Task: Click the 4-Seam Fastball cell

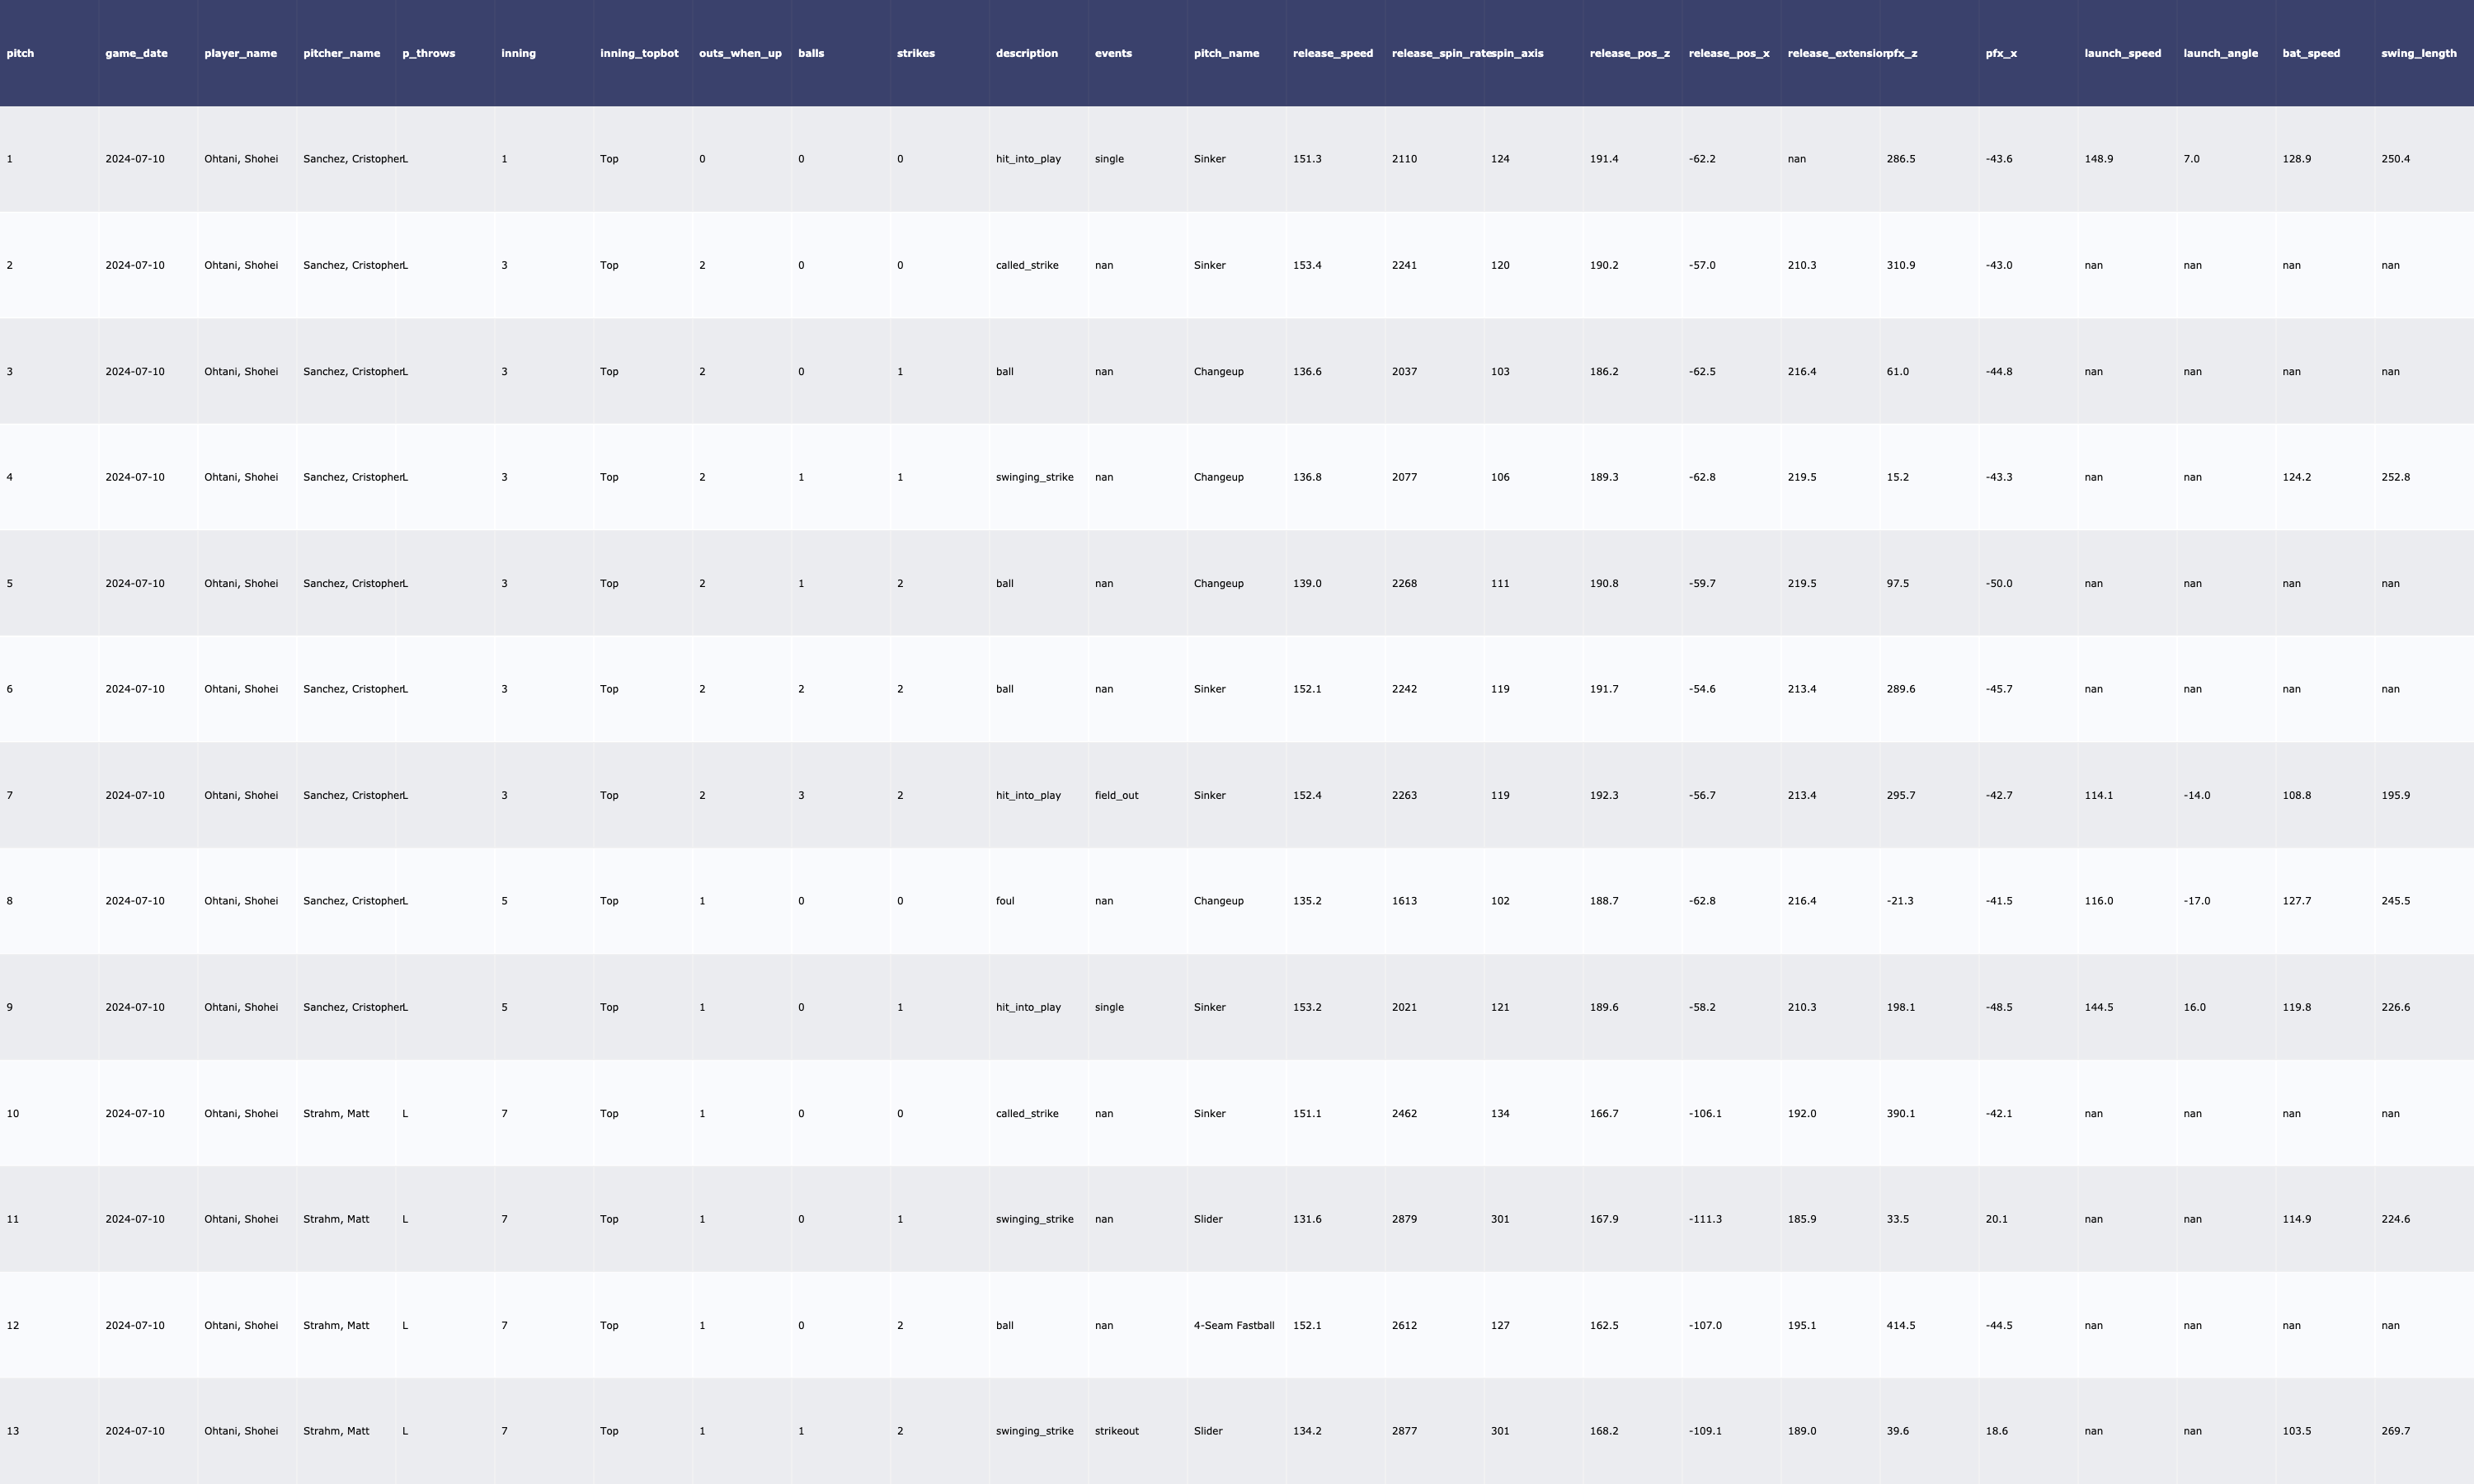Action: (x=1233, y=1325)
